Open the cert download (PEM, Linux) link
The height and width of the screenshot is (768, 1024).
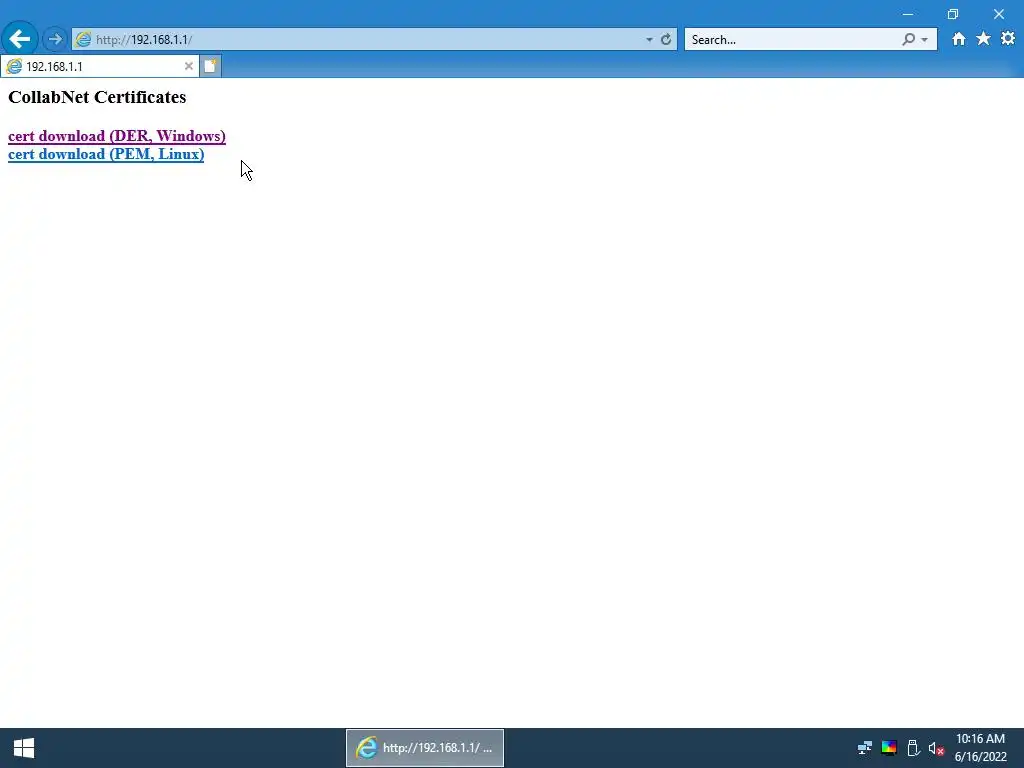pyautogui.click(x=106, y=154)
